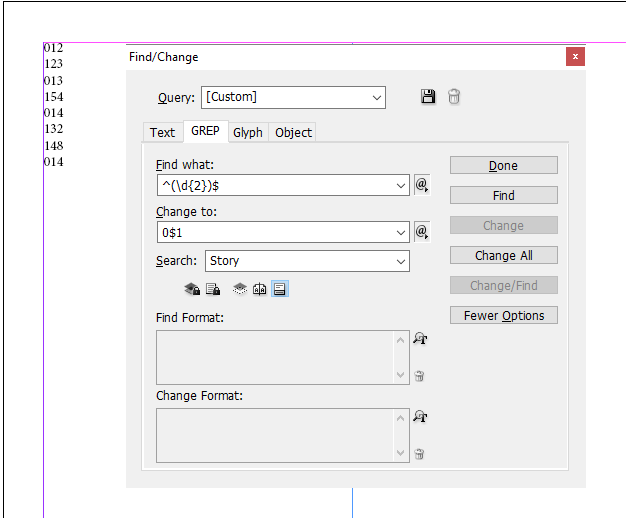Toggle Include Footnotes search option

click(280, 289)
